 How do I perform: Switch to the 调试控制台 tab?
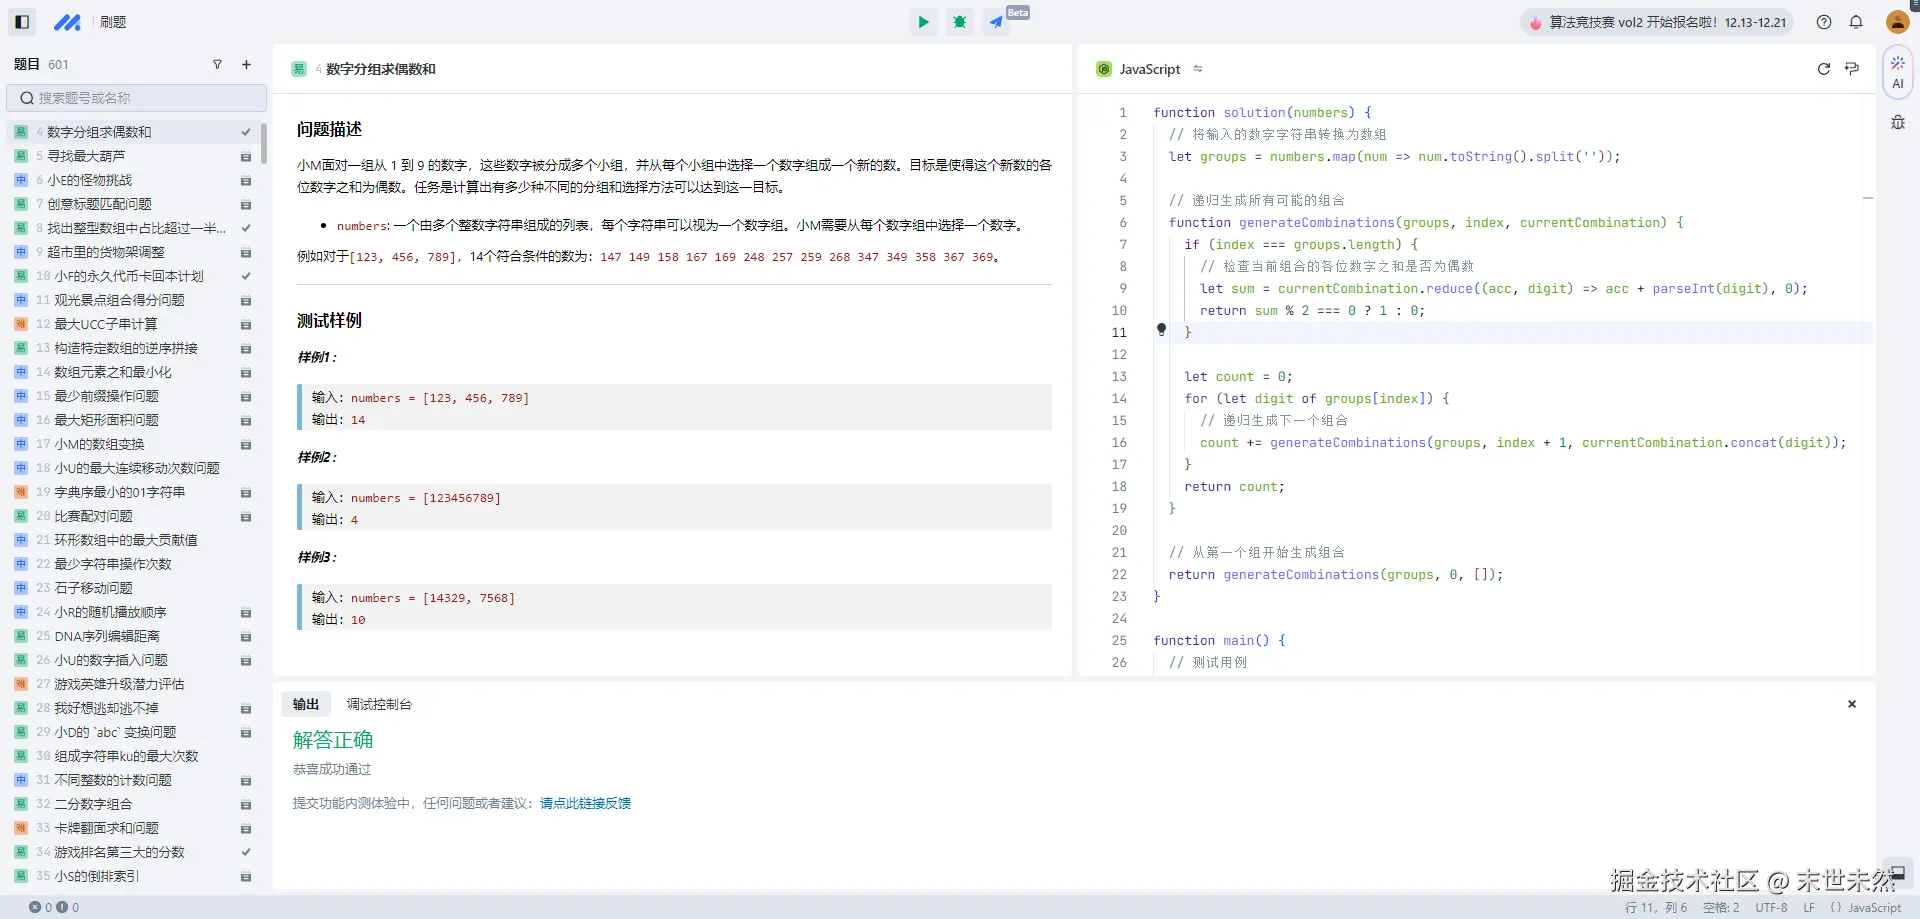pos(379,704)
